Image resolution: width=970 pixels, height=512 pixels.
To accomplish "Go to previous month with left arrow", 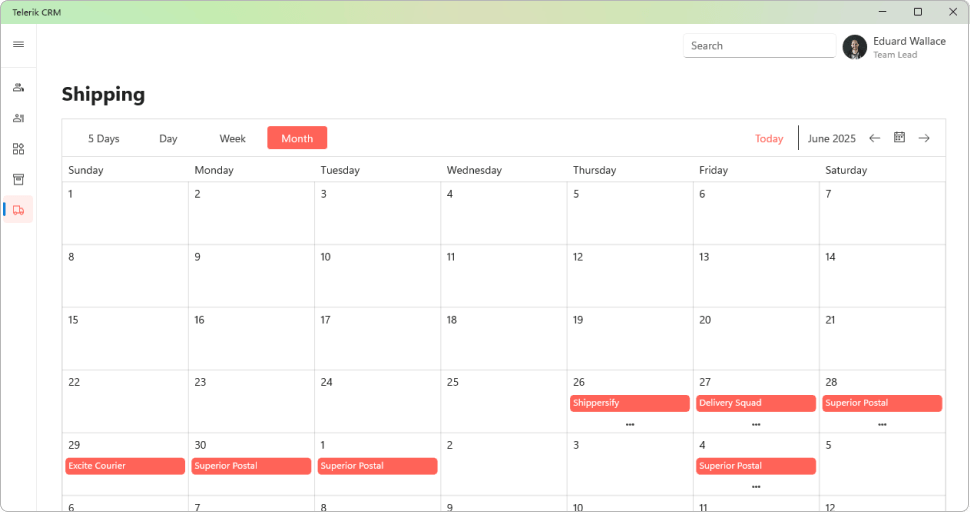I will tap(874, 138).
